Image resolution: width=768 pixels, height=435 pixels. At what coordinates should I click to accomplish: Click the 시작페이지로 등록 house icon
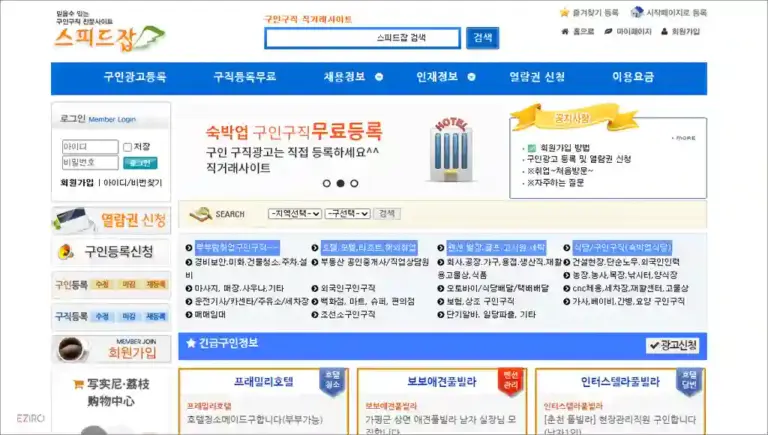637,12
